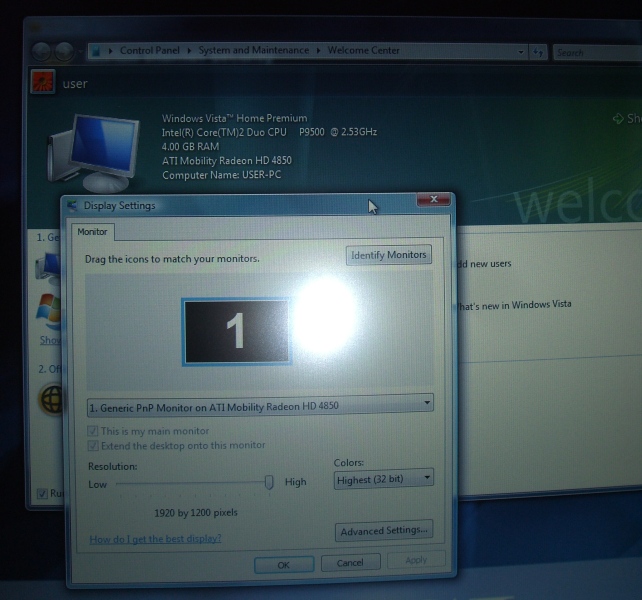Expand arrow after System and Maintenance breadcrumb
The width and height of the screenshot is (642, 600).
click(x=319, y=50)
